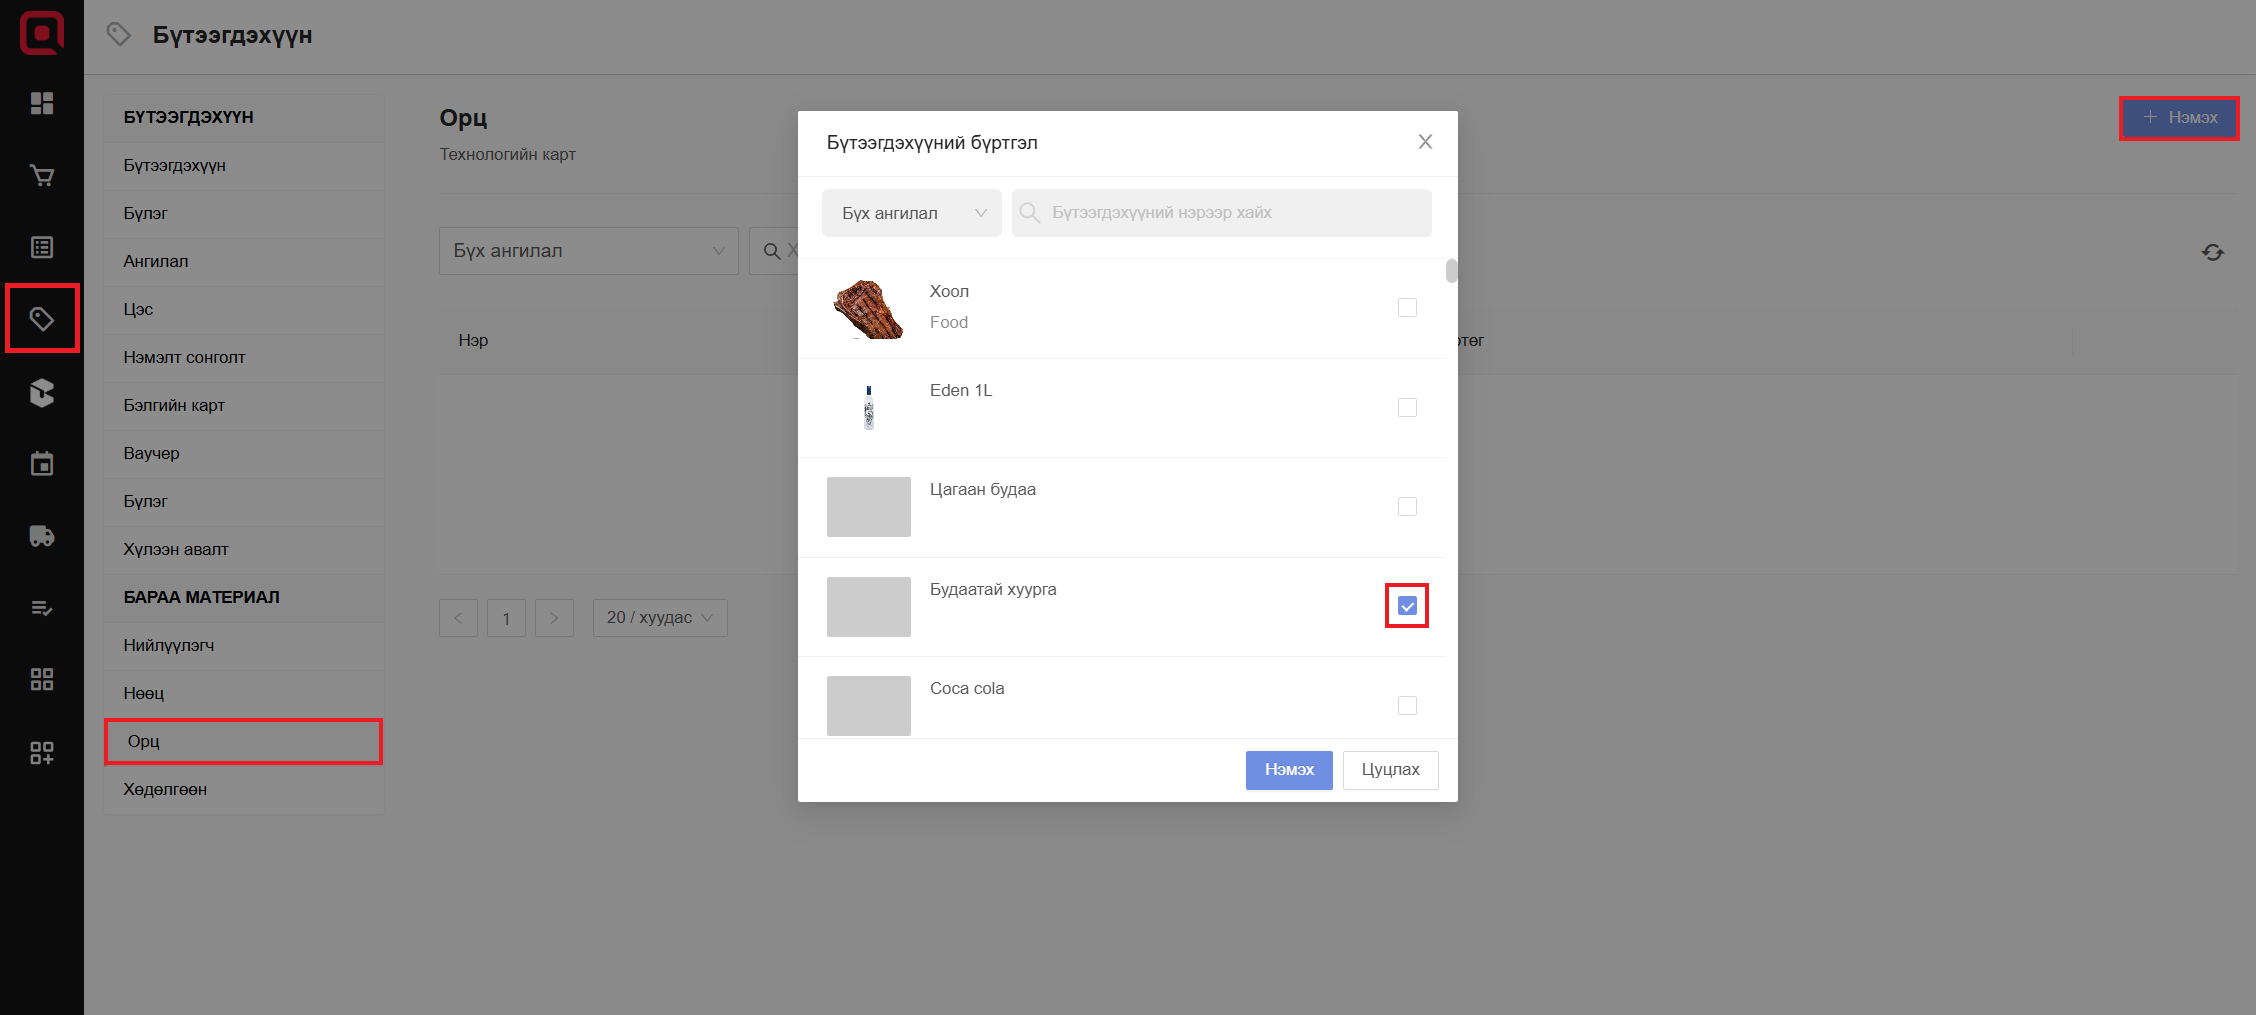Expand the Бүх ангилал dropdown in dialog
2256x1015 pixels.
click(x=911, y=213)
